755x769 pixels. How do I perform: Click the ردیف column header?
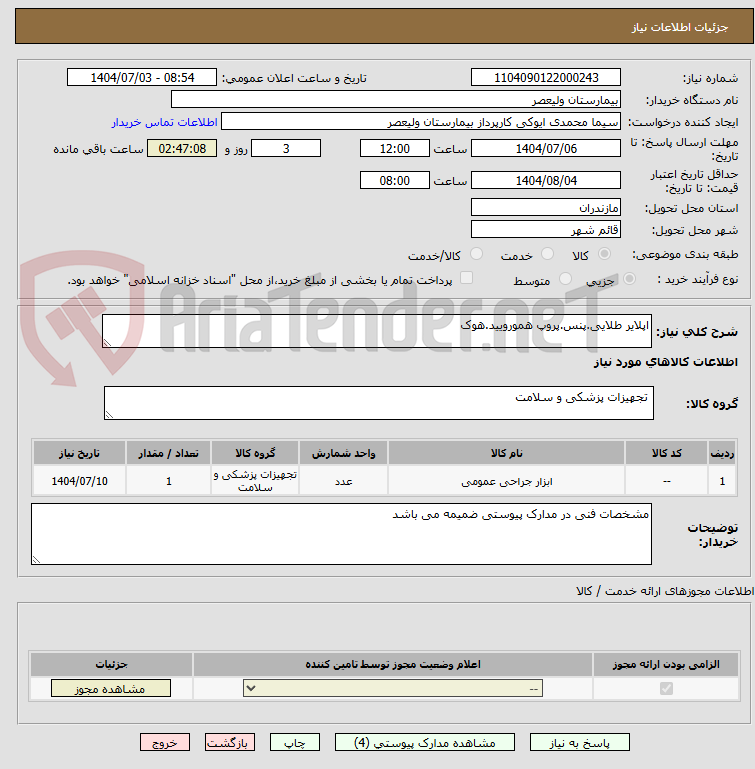722,453
